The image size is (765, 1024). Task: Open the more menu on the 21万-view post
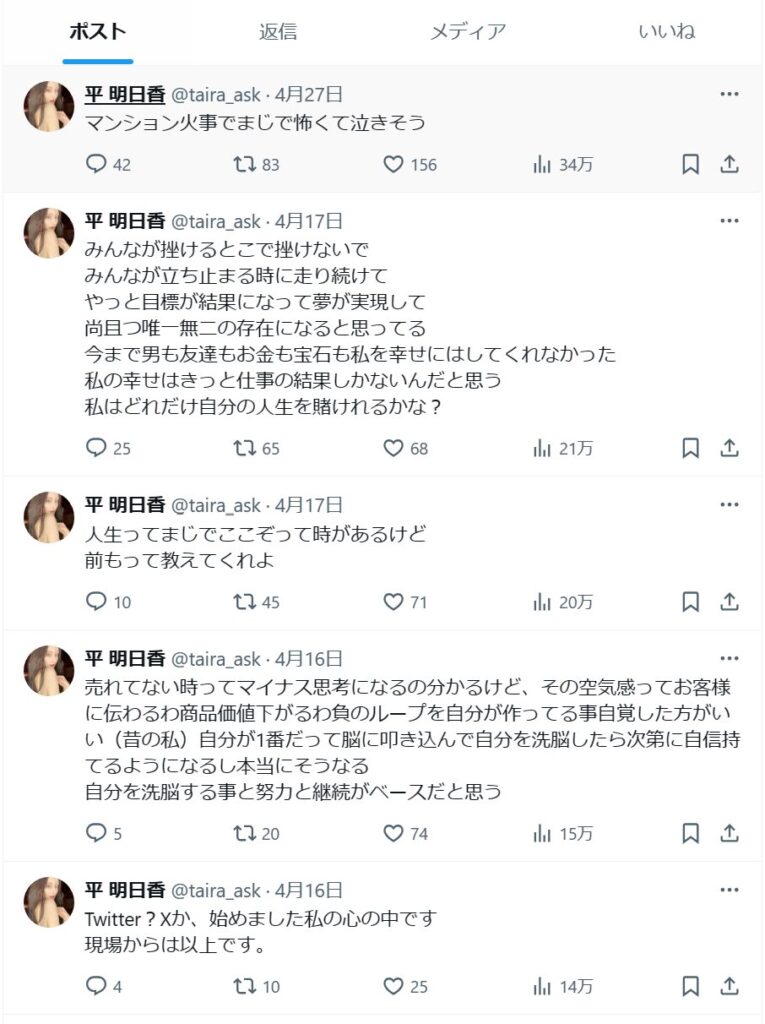pyautogui.click(x=729, y=221)
